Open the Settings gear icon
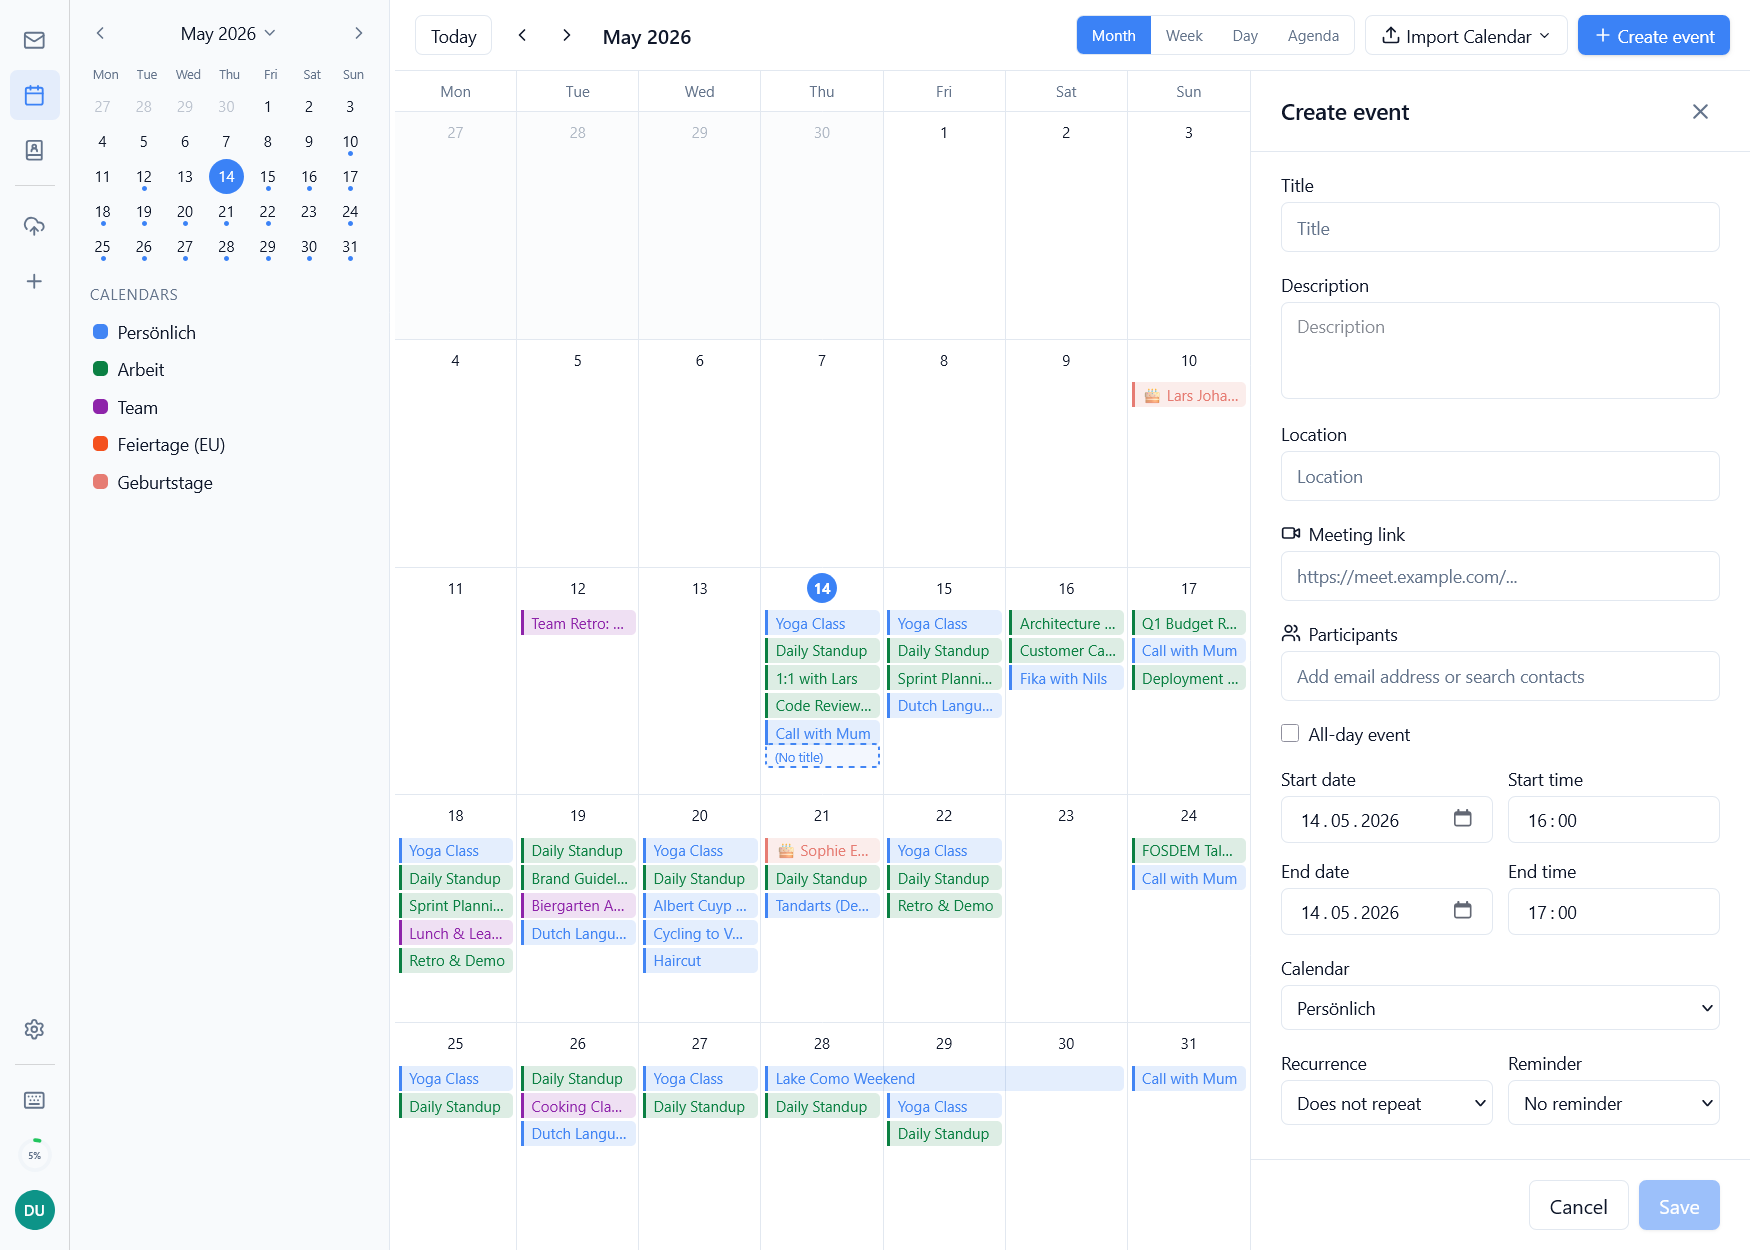Viewport: 1750px width, 1250px height. [x=34, y=1029]
